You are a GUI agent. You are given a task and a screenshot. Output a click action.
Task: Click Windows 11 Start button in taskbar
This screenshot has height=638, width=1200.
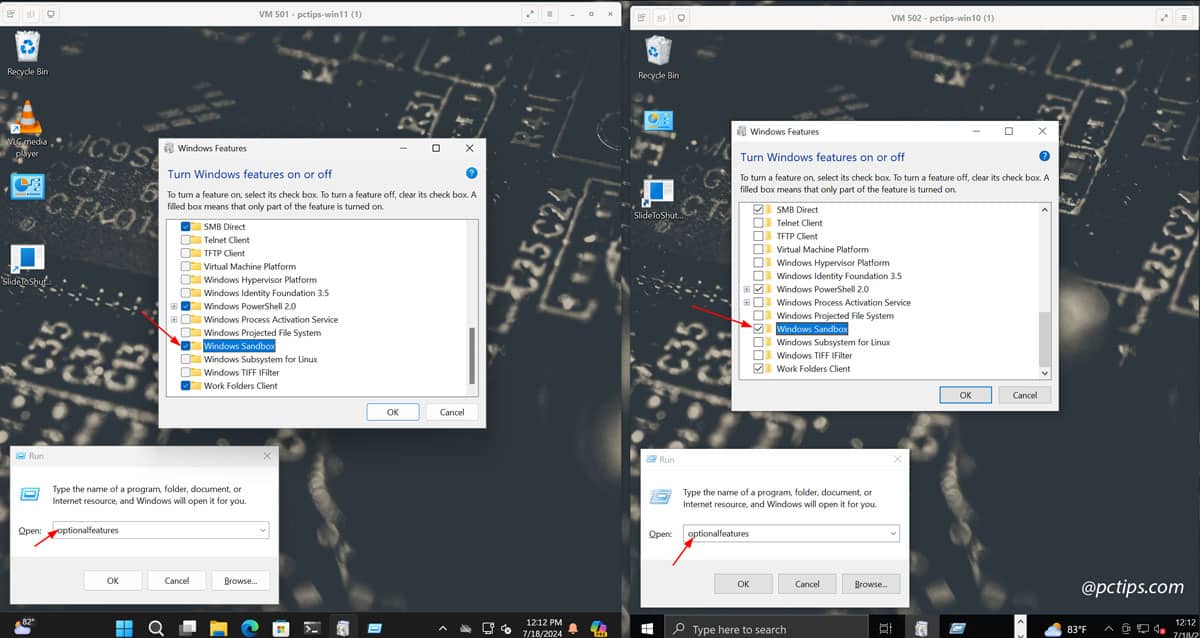coord(124,628)
